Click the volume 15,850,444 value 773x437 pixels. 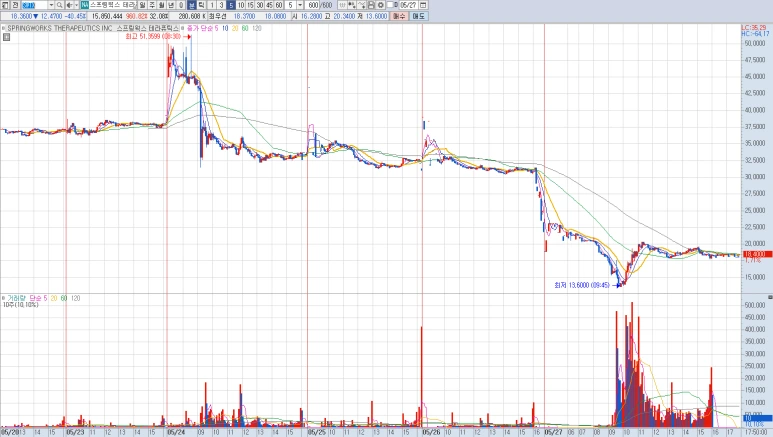pyautogui.click(x=107, y=16)
